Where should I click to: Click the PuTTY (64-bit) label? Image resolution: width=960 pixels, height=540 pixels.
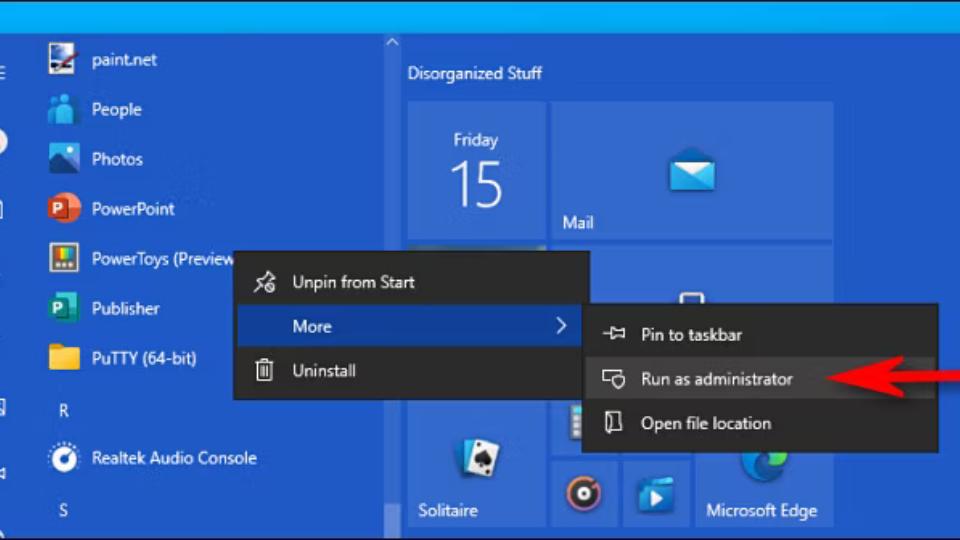(x=144, y=358)
